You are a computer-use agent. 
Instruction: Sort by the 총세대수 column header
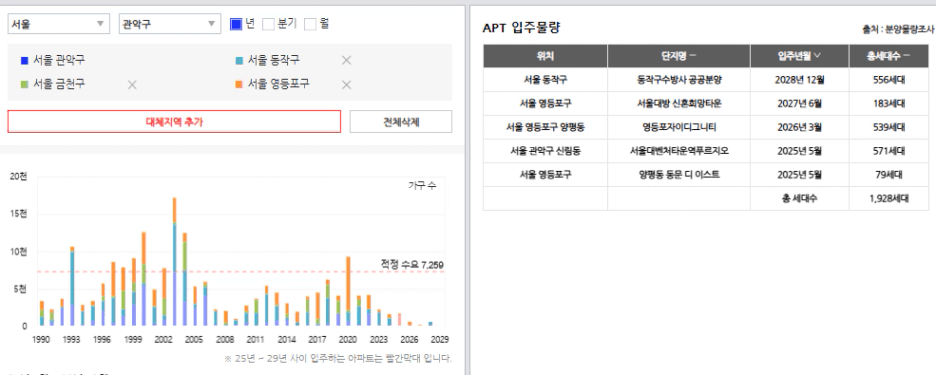click(889, 56)
